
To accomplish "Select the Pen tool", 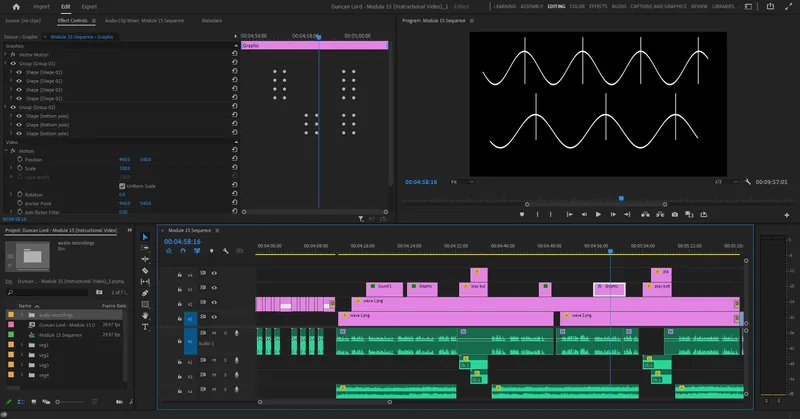I will coord(145,293).
